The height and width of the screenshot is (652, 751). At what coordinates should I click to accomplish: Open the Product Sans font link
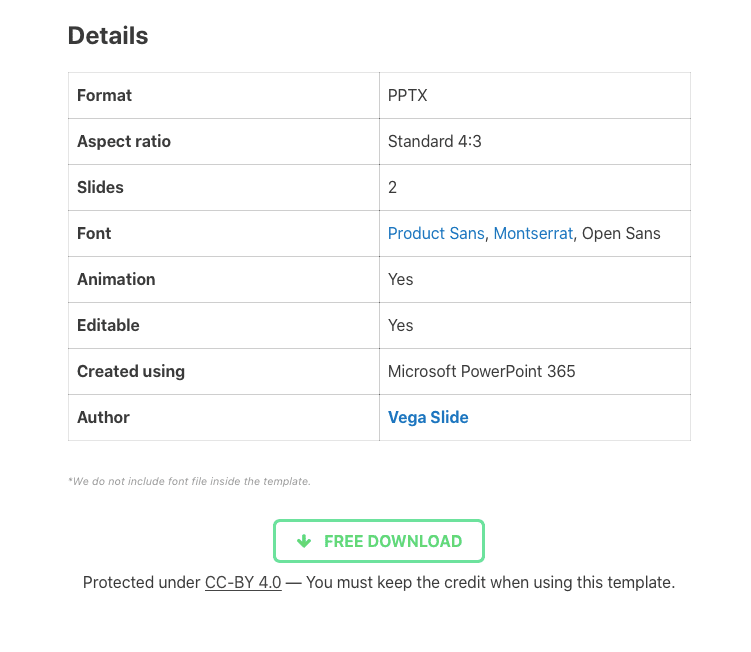(x=436, y=233)
